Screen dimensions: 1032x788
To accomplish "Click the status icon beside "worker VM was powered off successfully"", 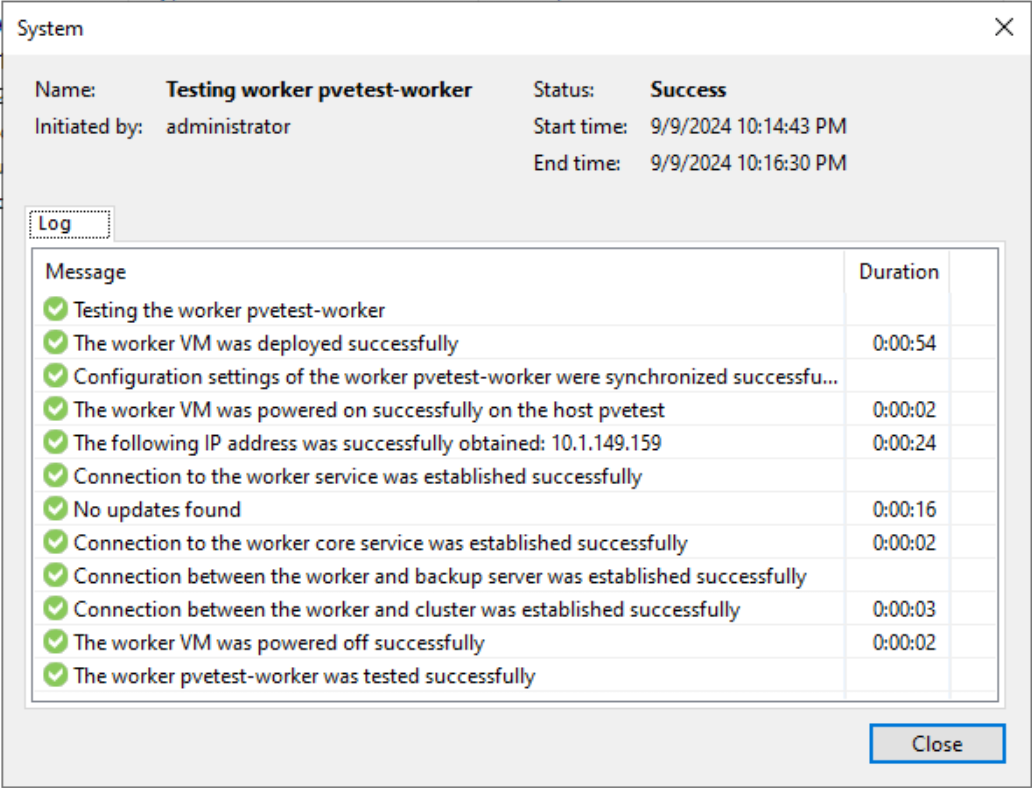I will [55, 642].
